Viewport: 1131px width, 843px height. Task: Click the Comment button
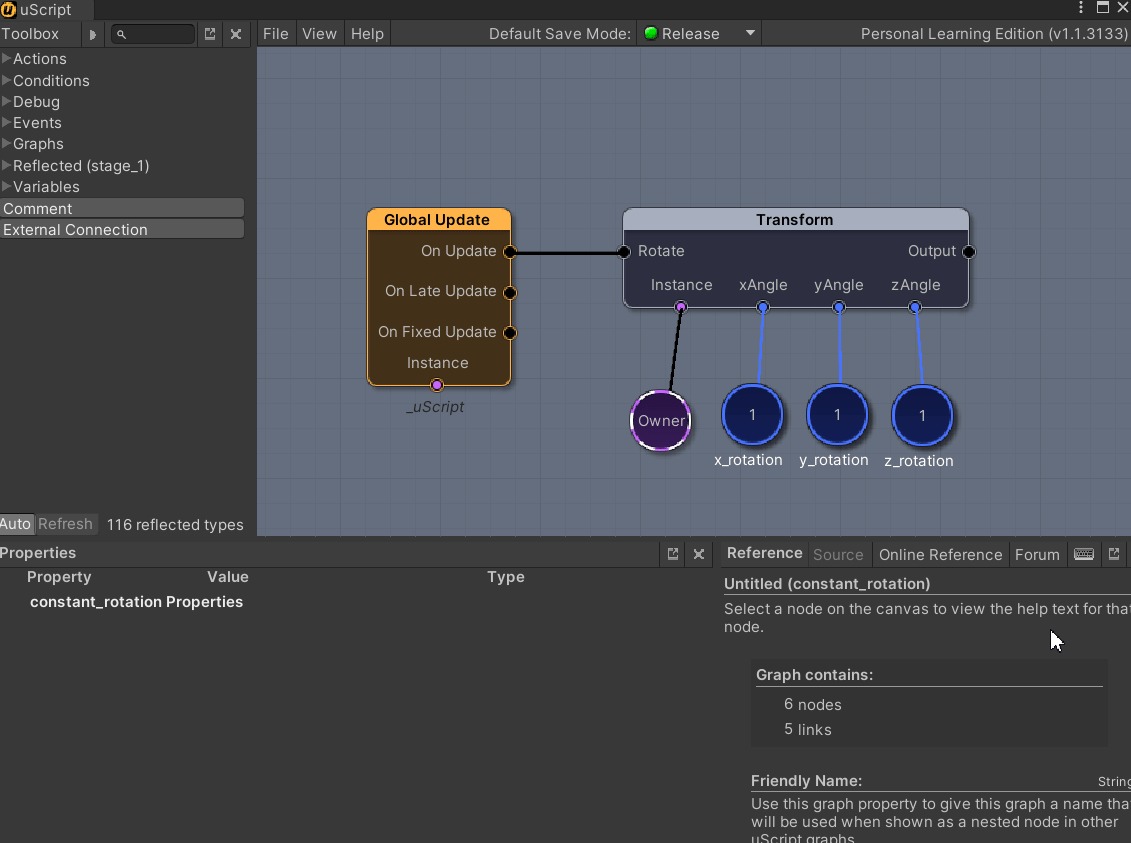tap(122, 208)
